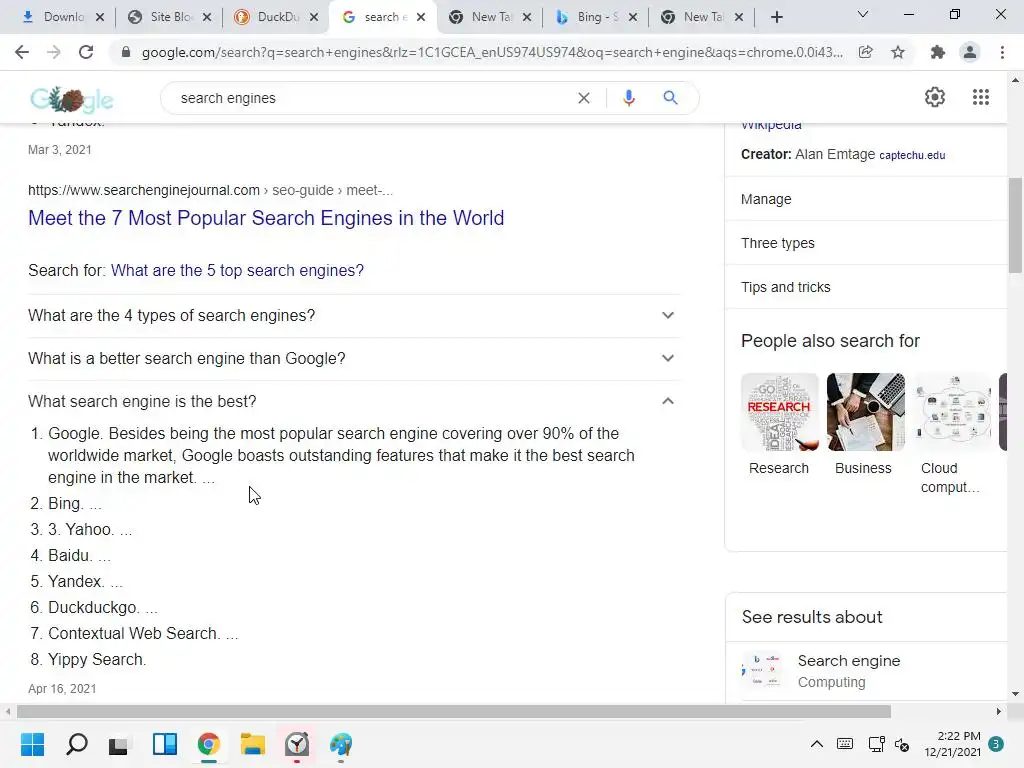Click the vertical scrollbar thumb
Image resolution: width=1024 pixels, height=768 pixels.
1016,225
